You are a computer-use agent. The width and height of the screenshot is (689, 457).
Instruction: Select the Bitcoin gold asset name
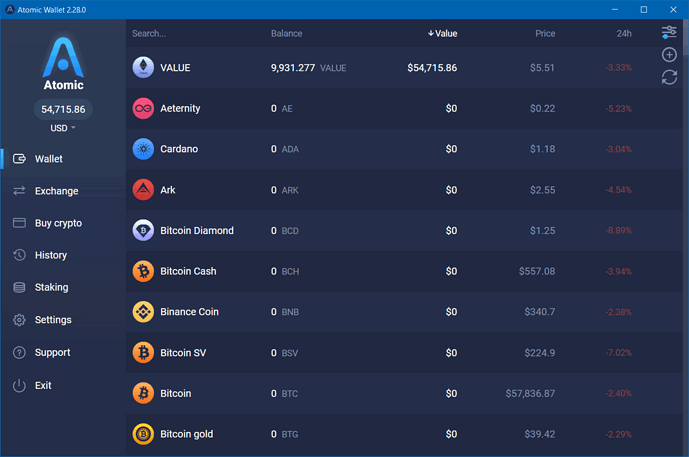[x=186, y=434]
